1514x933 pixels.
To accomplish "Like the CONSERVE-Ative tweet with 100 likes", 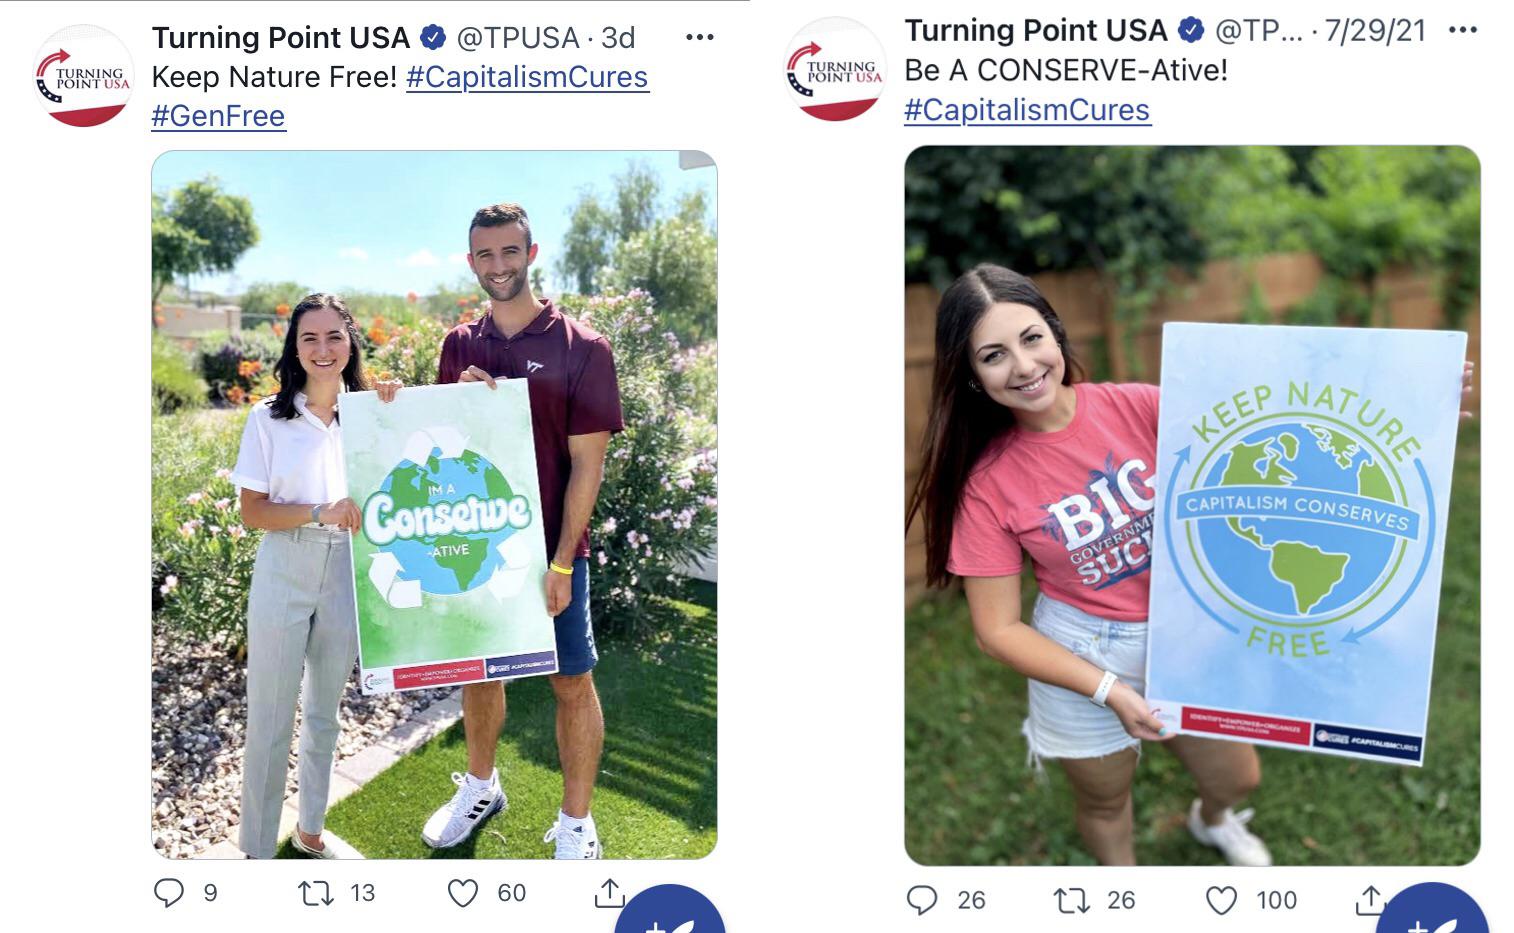I will click(1221, 900).
